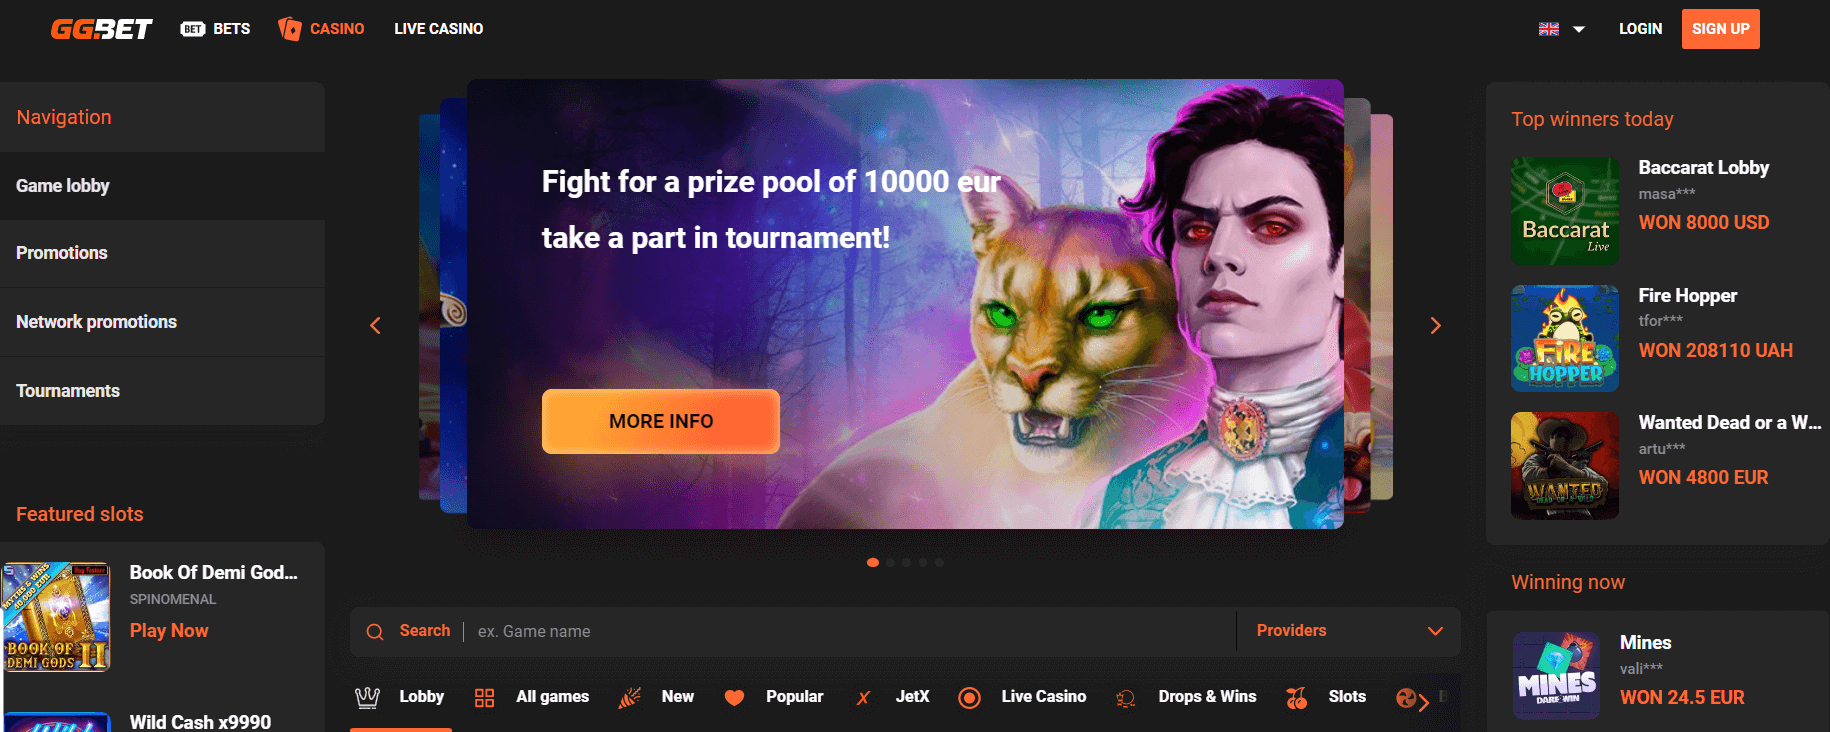
Task: Click the More Info banner button
Action: [x=661, y=421]
